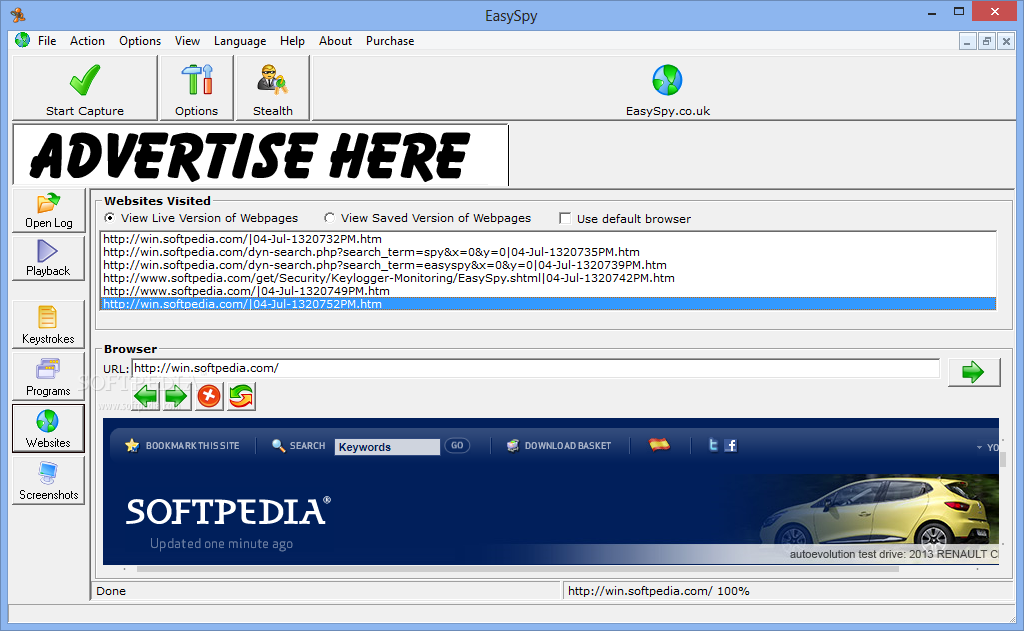Click the ADVERTISE HERE banner
Screen dimensions: 1024x631
point(261,155)
